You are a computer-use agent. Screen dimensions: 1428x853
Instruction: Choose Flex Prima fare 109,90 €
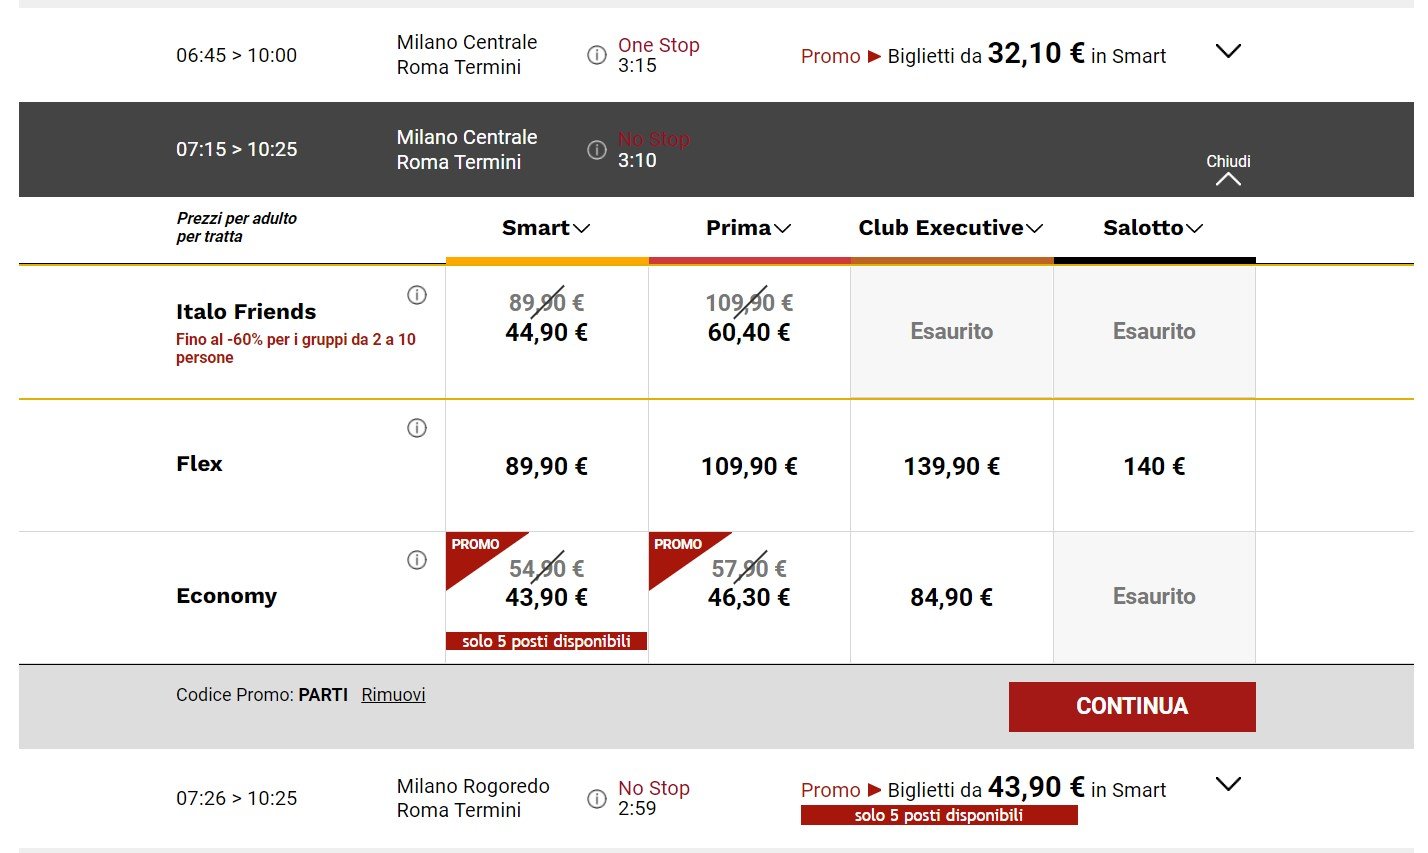tap(749, 466)
